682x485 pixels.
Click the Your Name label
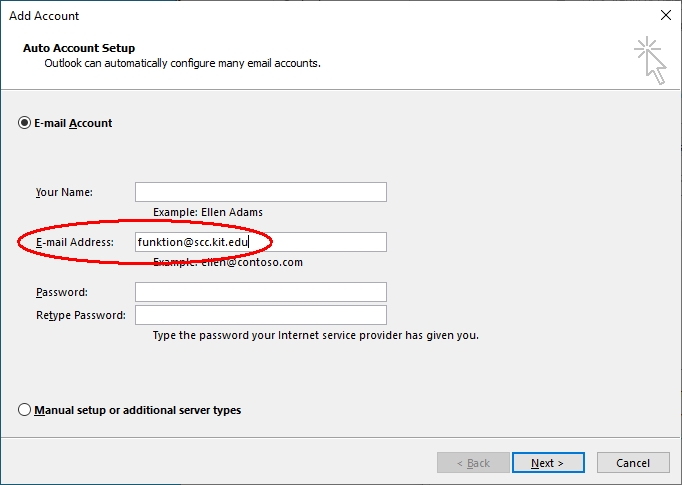click(64, 192)
